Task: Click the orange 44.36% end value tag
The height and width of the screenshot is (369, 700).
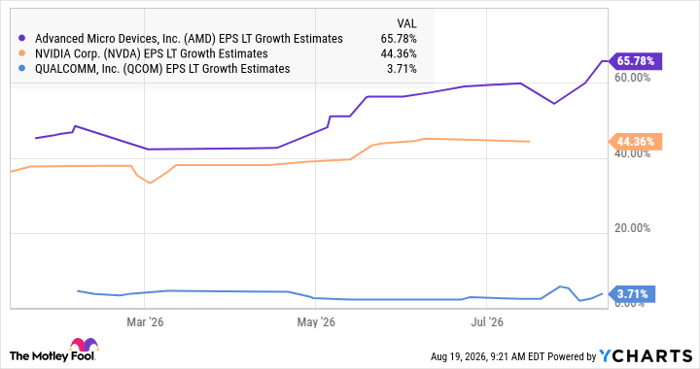Action: [635, 142]
